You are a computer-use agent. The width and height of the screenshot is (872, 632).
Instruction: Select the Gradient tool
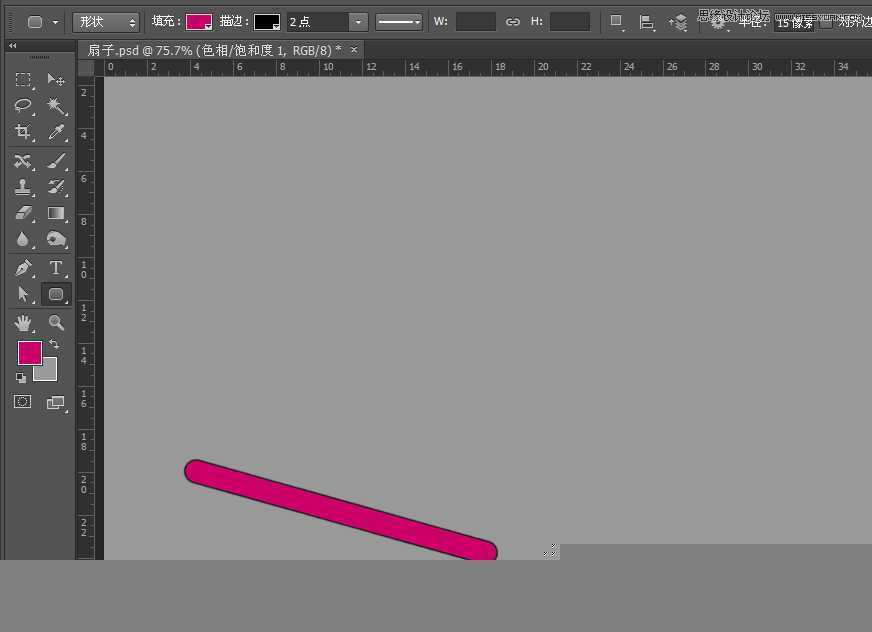pyautogui.click(x=56, y=213)
